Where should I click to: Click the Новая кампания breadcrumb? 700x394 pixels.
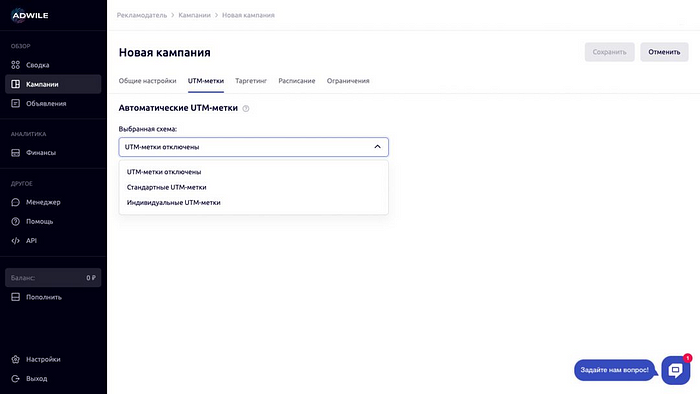pos(248,15)
